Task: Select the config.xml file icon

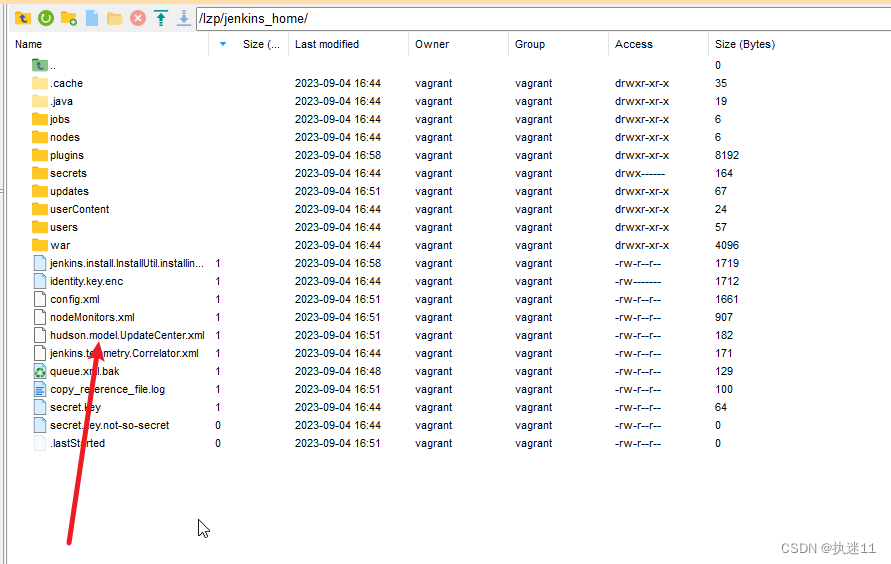Action: click(x=40, y=299)
